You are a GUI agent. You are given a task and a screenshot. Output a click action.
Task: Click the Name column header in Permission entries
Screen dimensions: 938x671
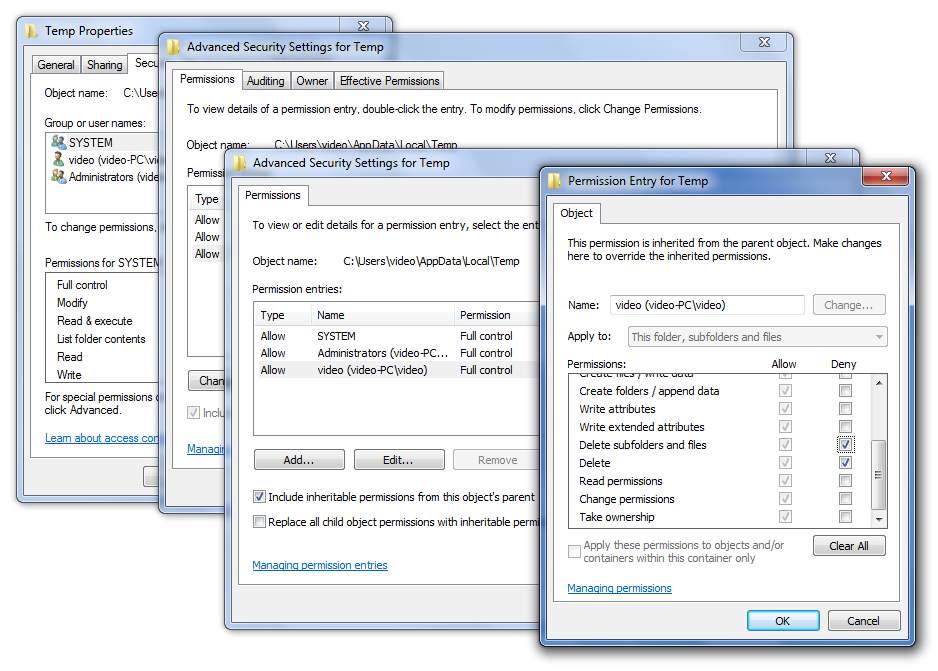pyautogui.click(x=383, y=315)
